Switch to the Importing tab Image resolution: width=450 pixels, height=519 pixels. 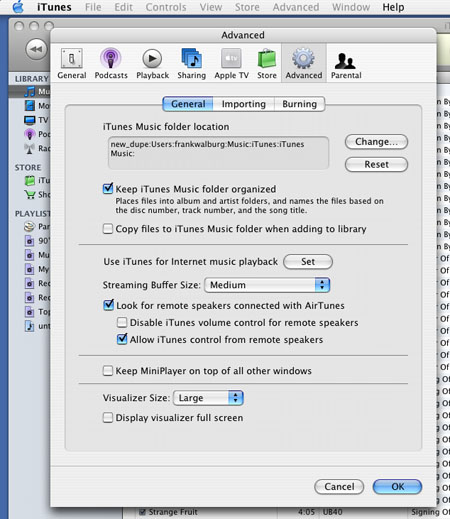pos(244,104)
